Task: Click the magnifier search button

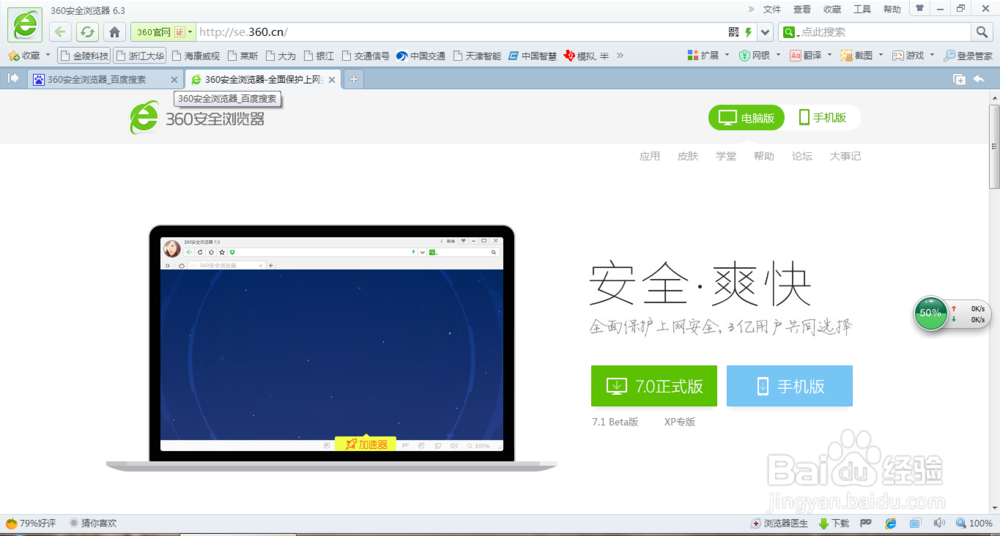Action: coord(981,32)
